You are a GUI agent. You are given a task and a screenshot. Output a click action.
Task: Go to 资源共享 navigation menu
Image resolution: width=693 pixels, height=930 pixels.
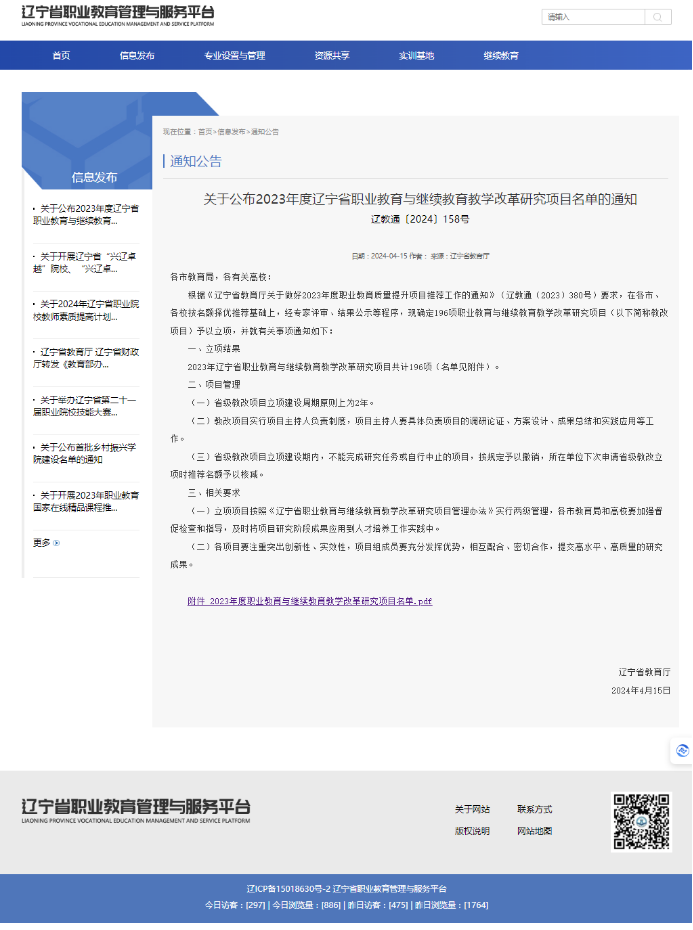pyautogui.click(x=332, y=56)
